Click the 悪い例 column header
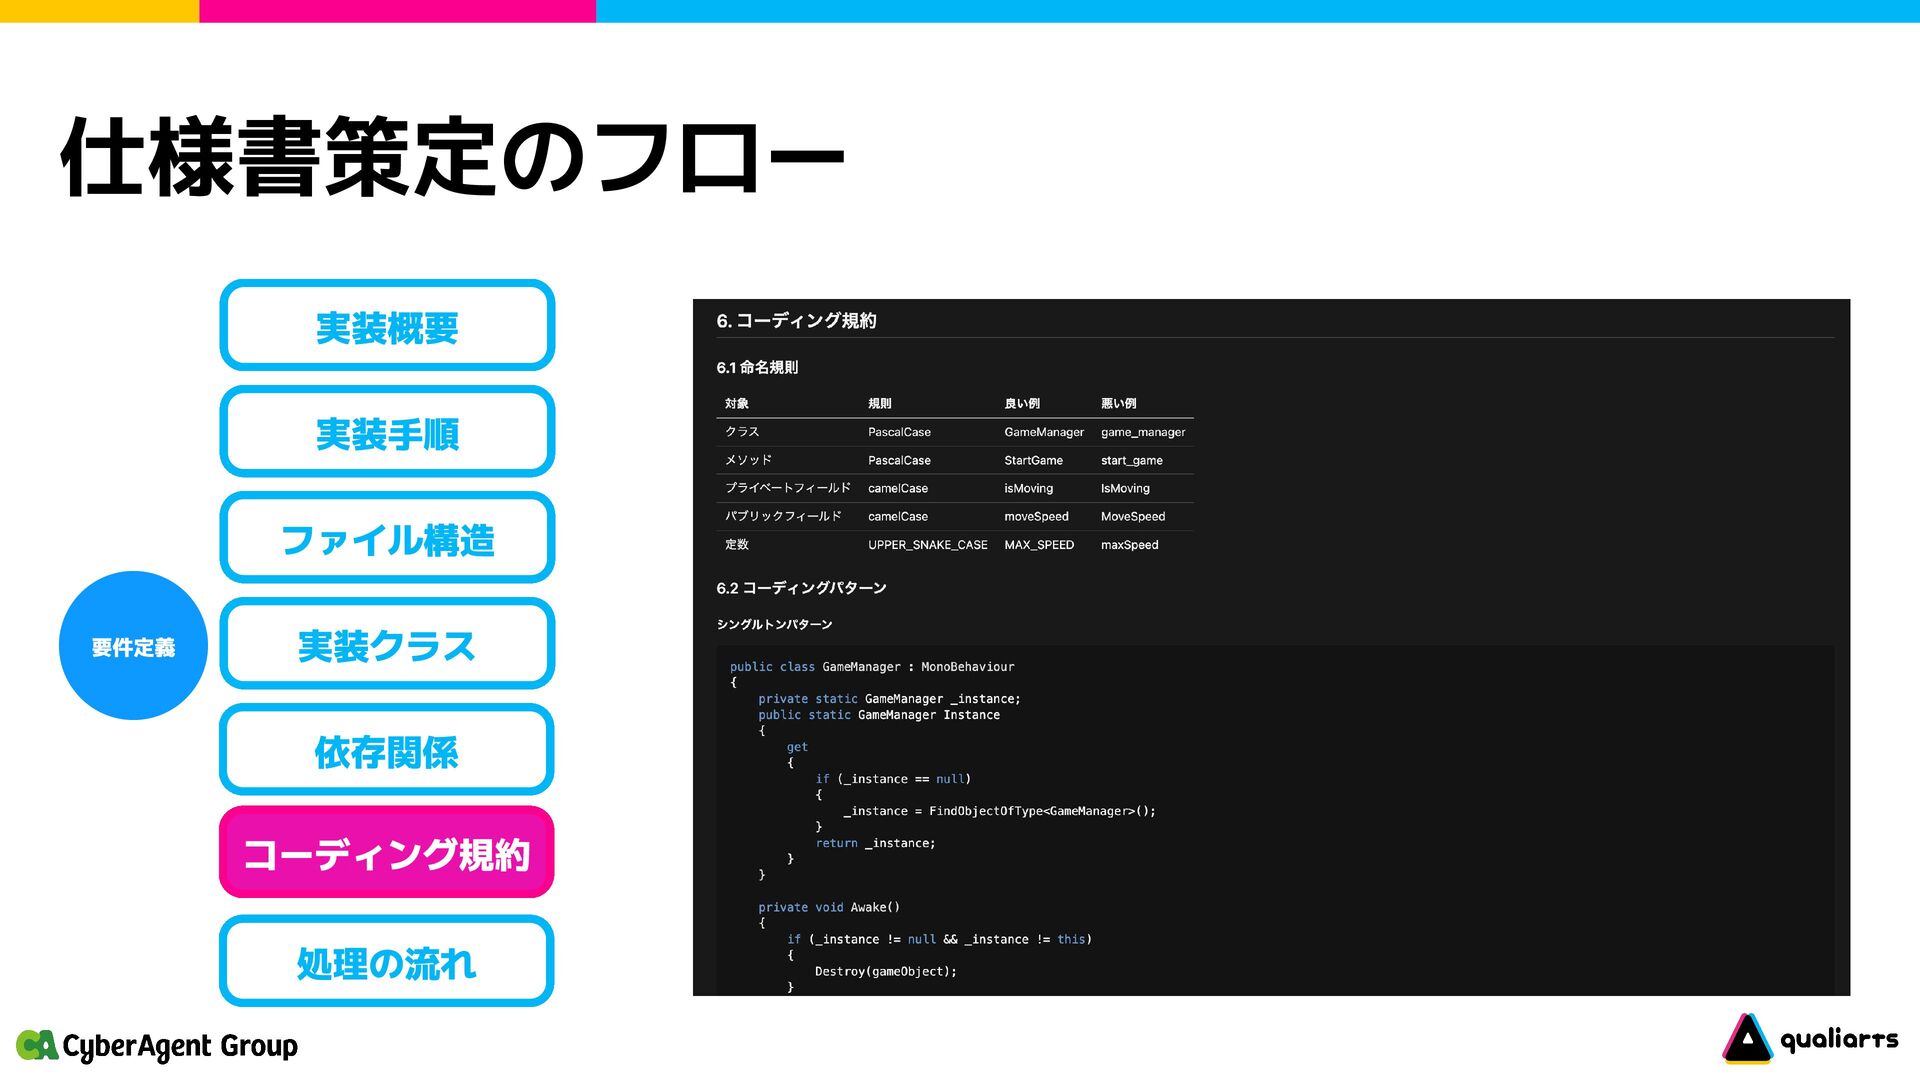 click(x=1118, y=404)
